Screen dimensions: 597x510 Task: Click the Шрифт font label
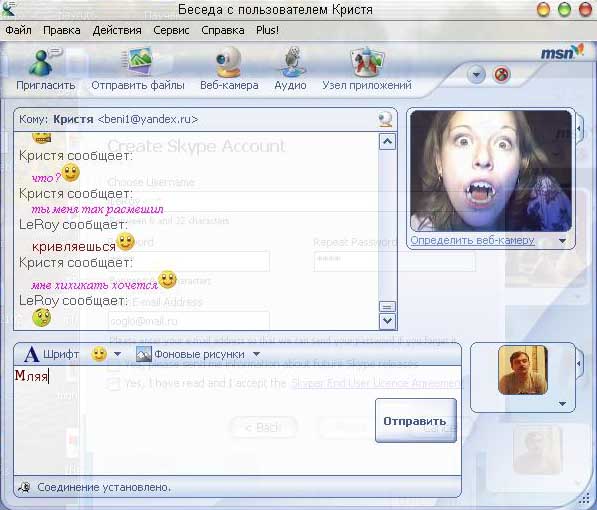[61, 354]
